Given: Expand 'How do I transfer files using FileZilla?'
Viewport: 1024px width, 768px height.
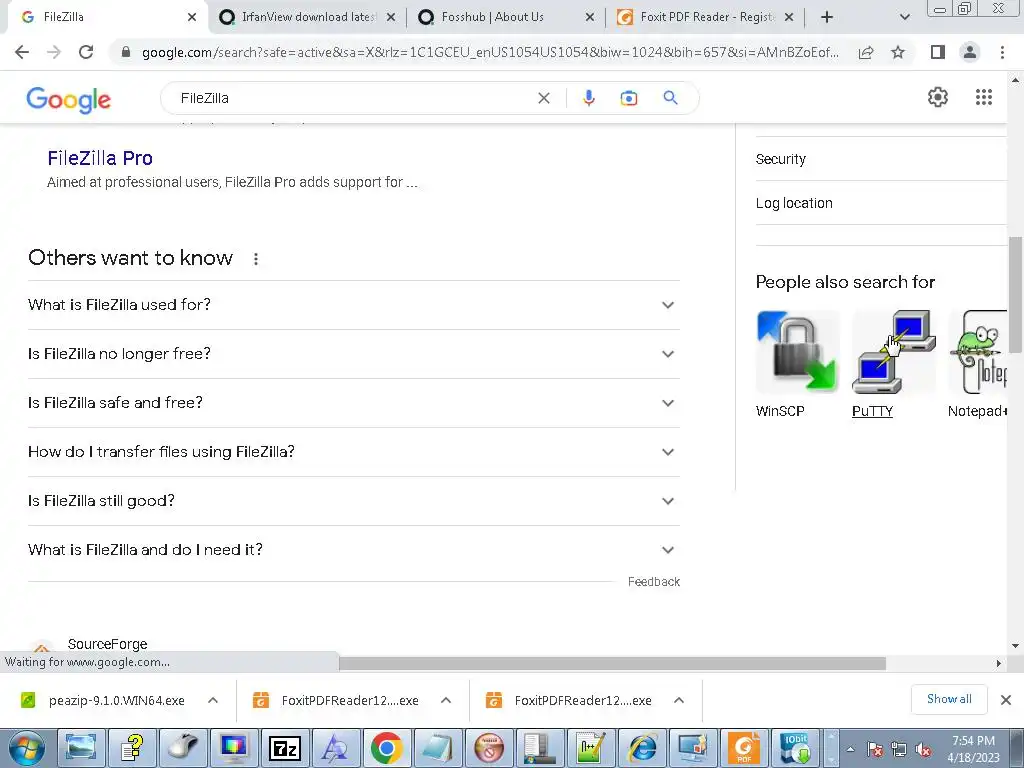Looking at the screenshot, I should point(354,452).
